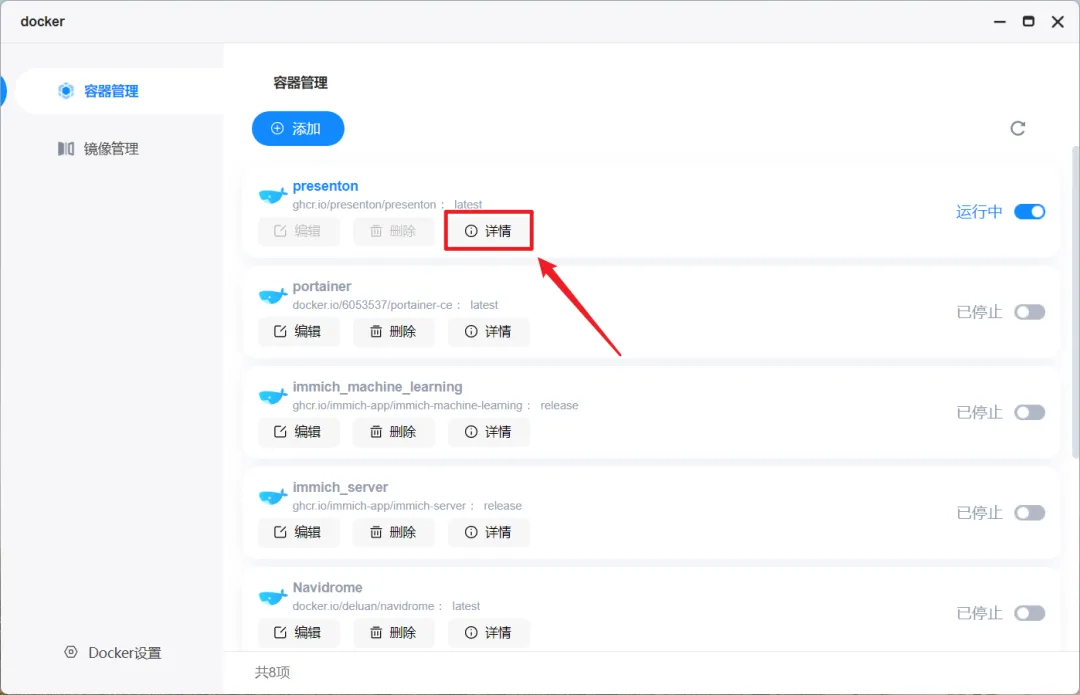Viewport: 1080px width, 695px height.
Task: Enable the immich_machine_learning container switch
Action: 1029,413
